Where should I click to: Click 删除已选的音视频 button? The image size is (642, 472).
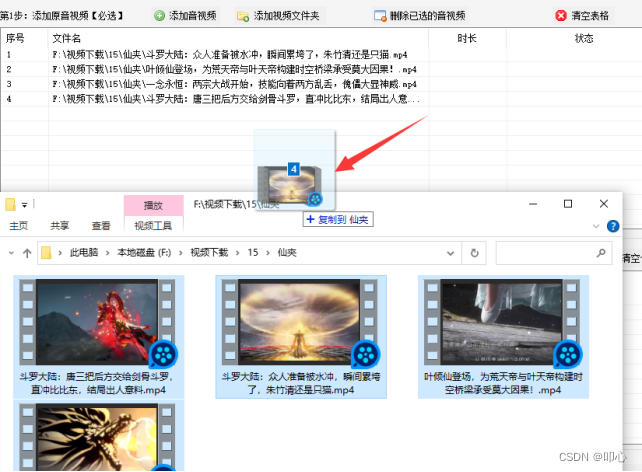click(420, 16)
